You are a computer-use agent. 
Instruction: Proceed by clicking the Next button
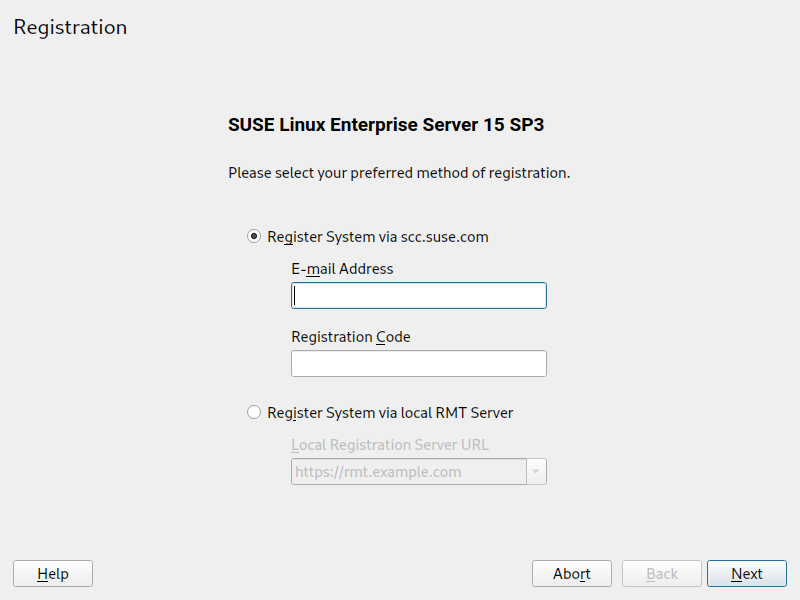(x=746, y=574)
